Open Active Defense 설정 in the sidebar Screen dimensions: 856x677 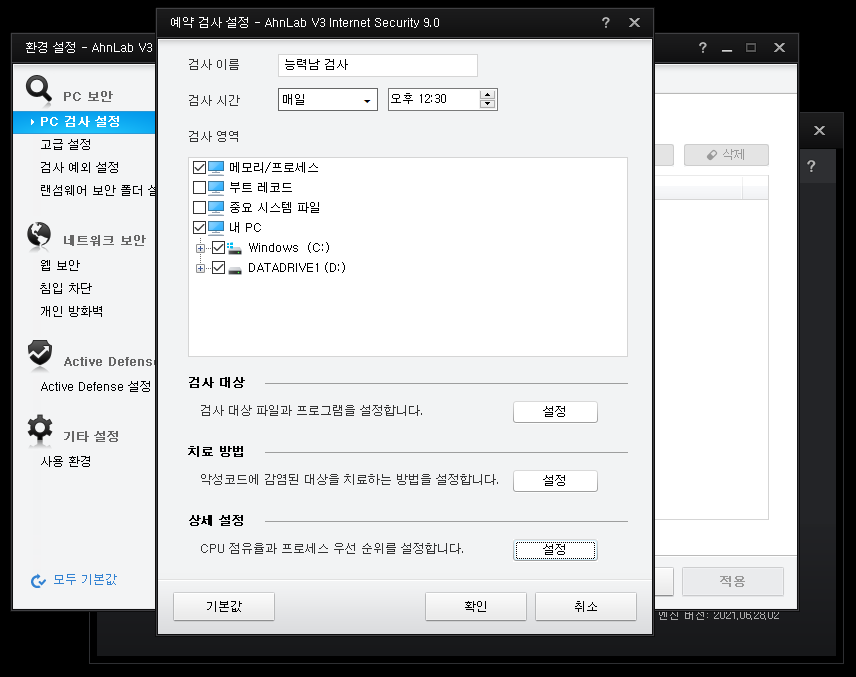[x=96, y=387]
